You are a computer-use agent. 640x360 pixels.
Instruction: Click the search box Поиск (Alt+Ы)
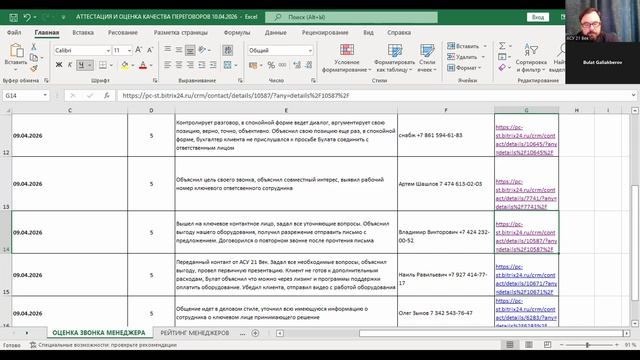pos(351,17)
